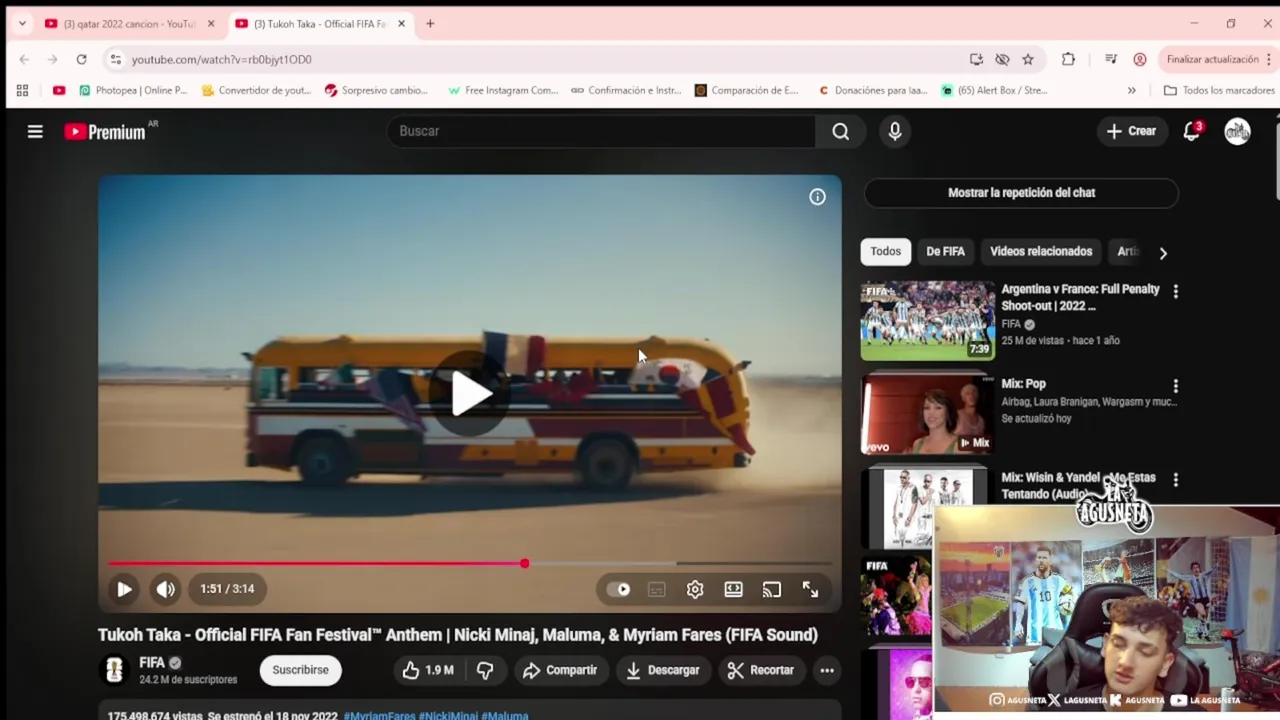Click the search magnifier button
Image resolution: width=1280 pixels, height=720 pixels.
[841, 131]
